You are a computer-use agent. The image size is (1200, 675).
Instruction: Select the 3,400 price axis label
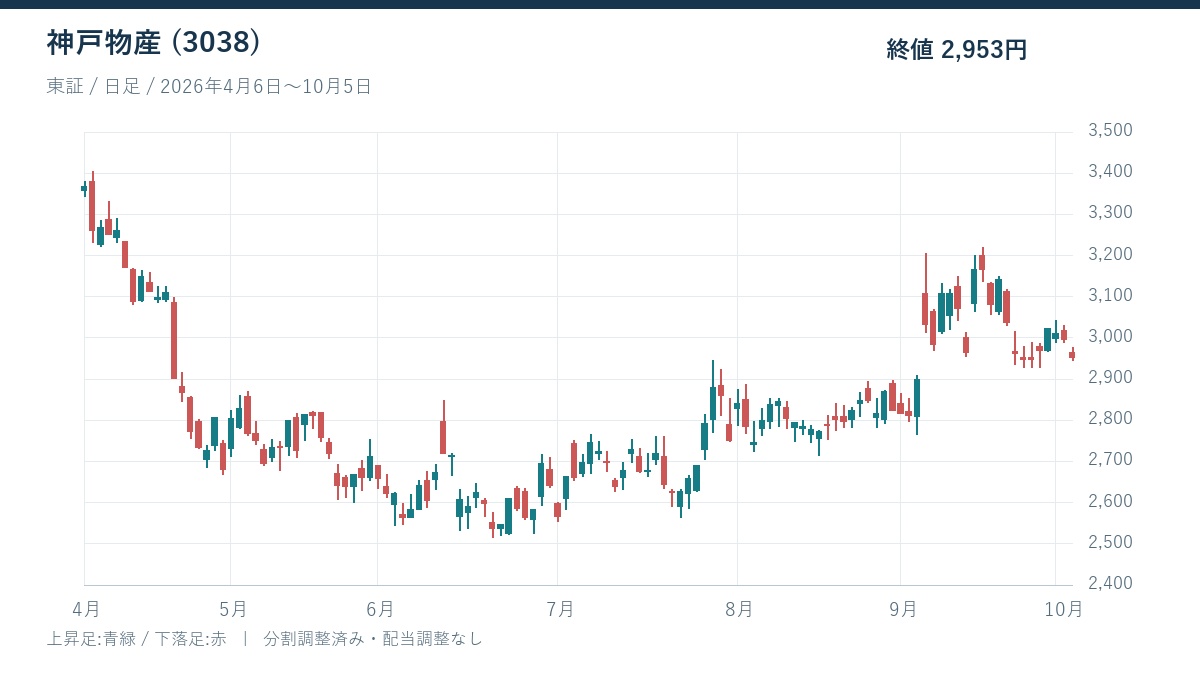coord(1110,171)
